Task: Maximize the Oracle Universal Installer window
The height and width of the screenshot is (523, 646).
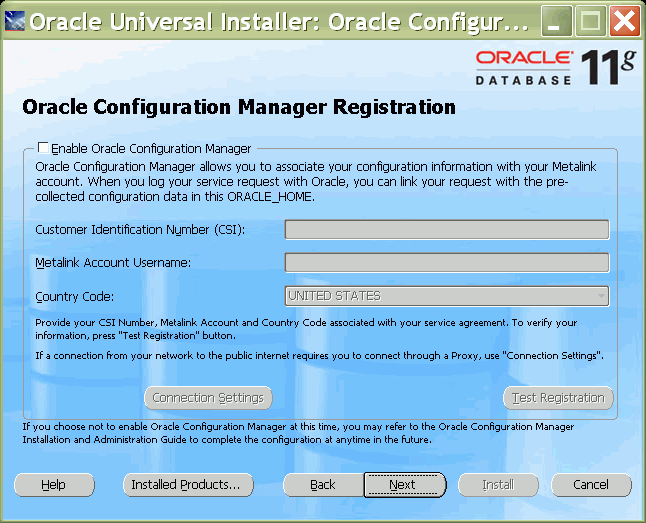Action: [591, 20]
